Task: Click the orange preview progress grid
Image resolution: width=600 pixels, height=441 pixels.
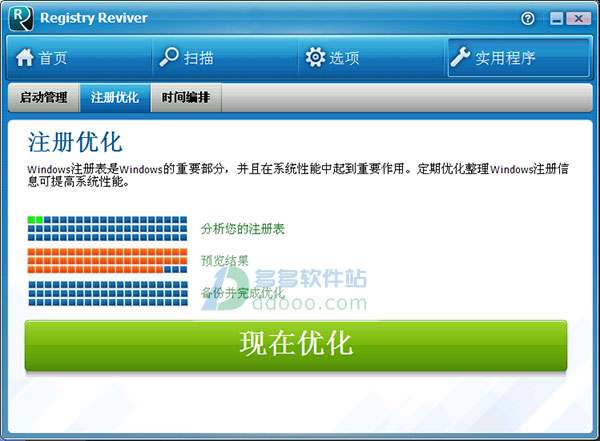Action: (108, 261)
